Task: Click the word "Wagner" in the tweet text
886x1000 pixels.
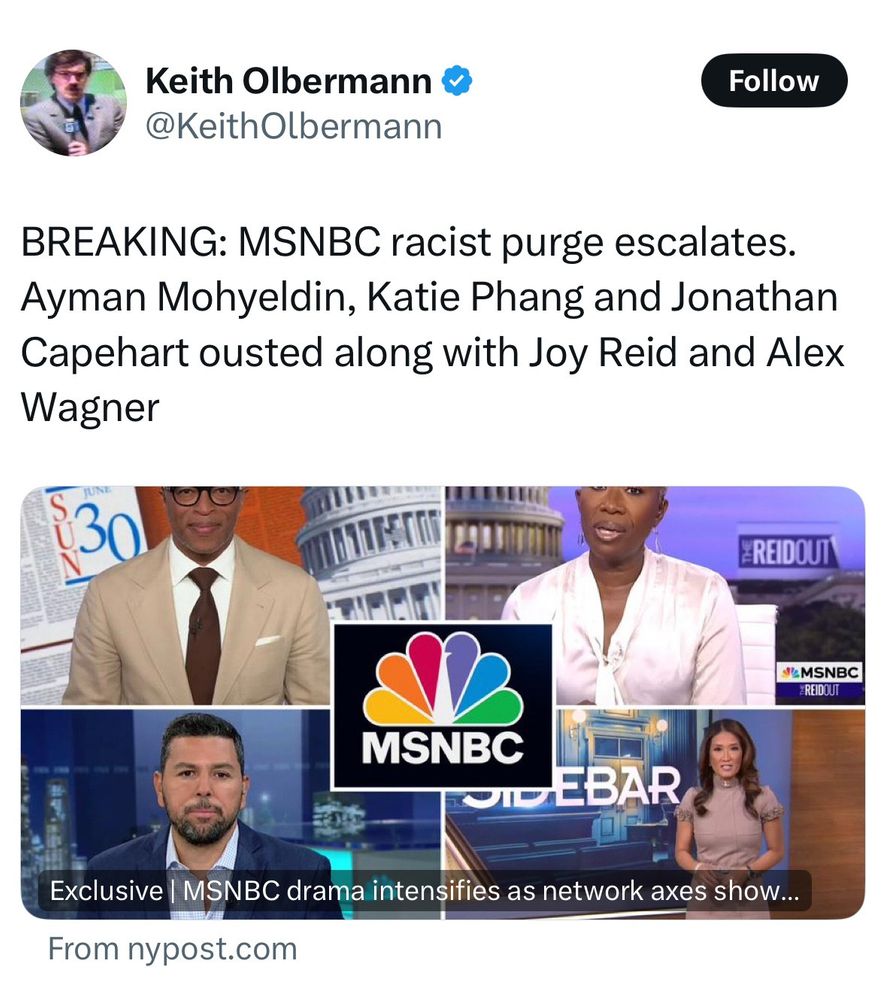Action: pos(90,408)
